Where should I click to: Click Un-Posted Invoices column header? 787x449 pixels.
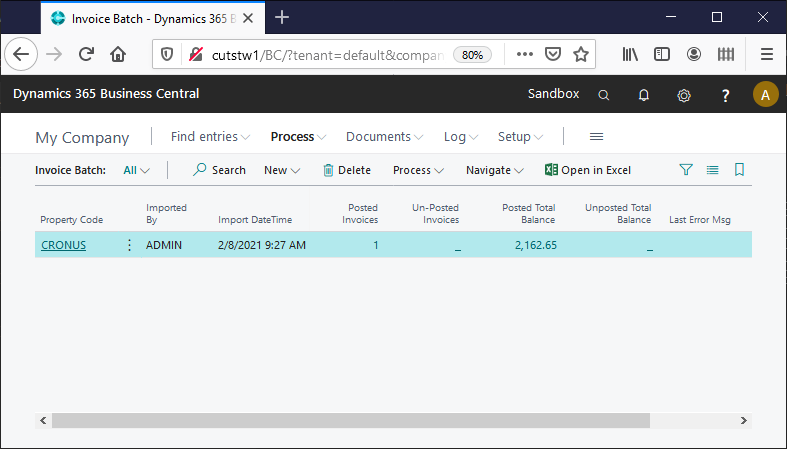[435, 214]
